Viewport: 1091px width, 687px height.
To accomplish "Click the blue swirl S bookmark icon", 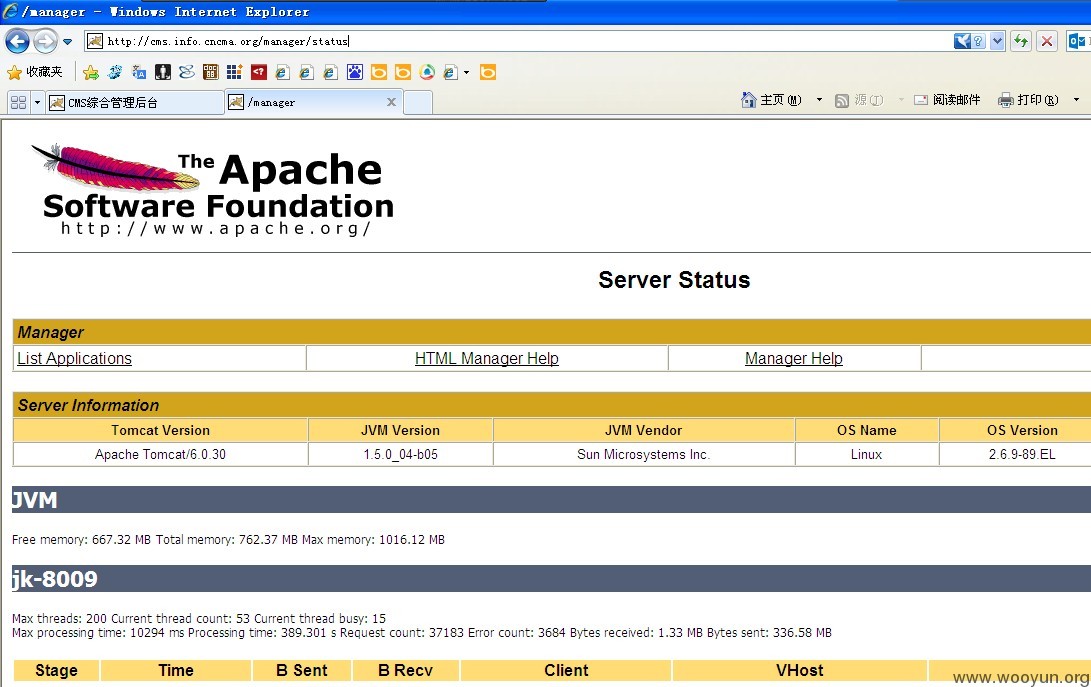I will point(186,72).
